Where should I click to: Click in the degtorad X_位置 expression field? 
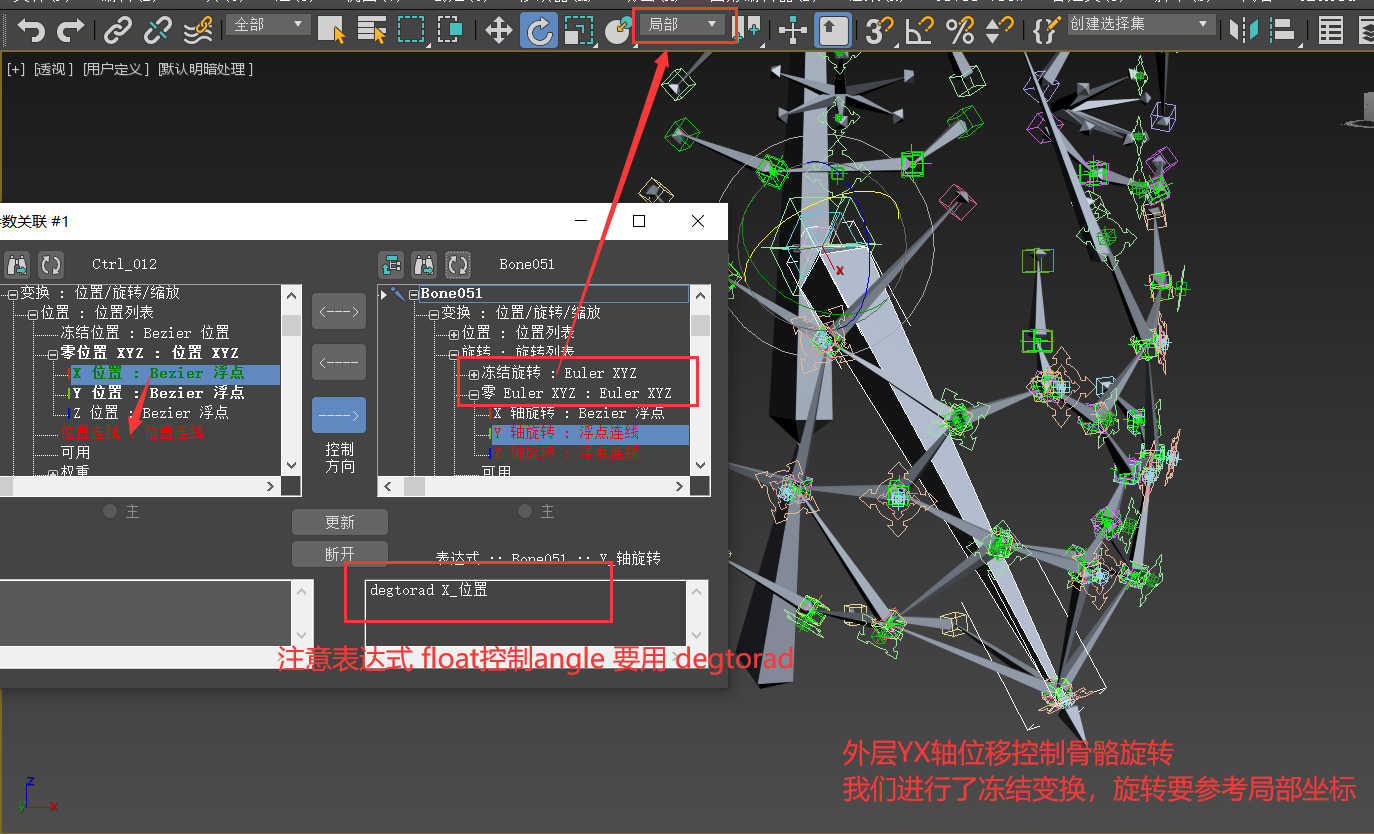point(525,612)
